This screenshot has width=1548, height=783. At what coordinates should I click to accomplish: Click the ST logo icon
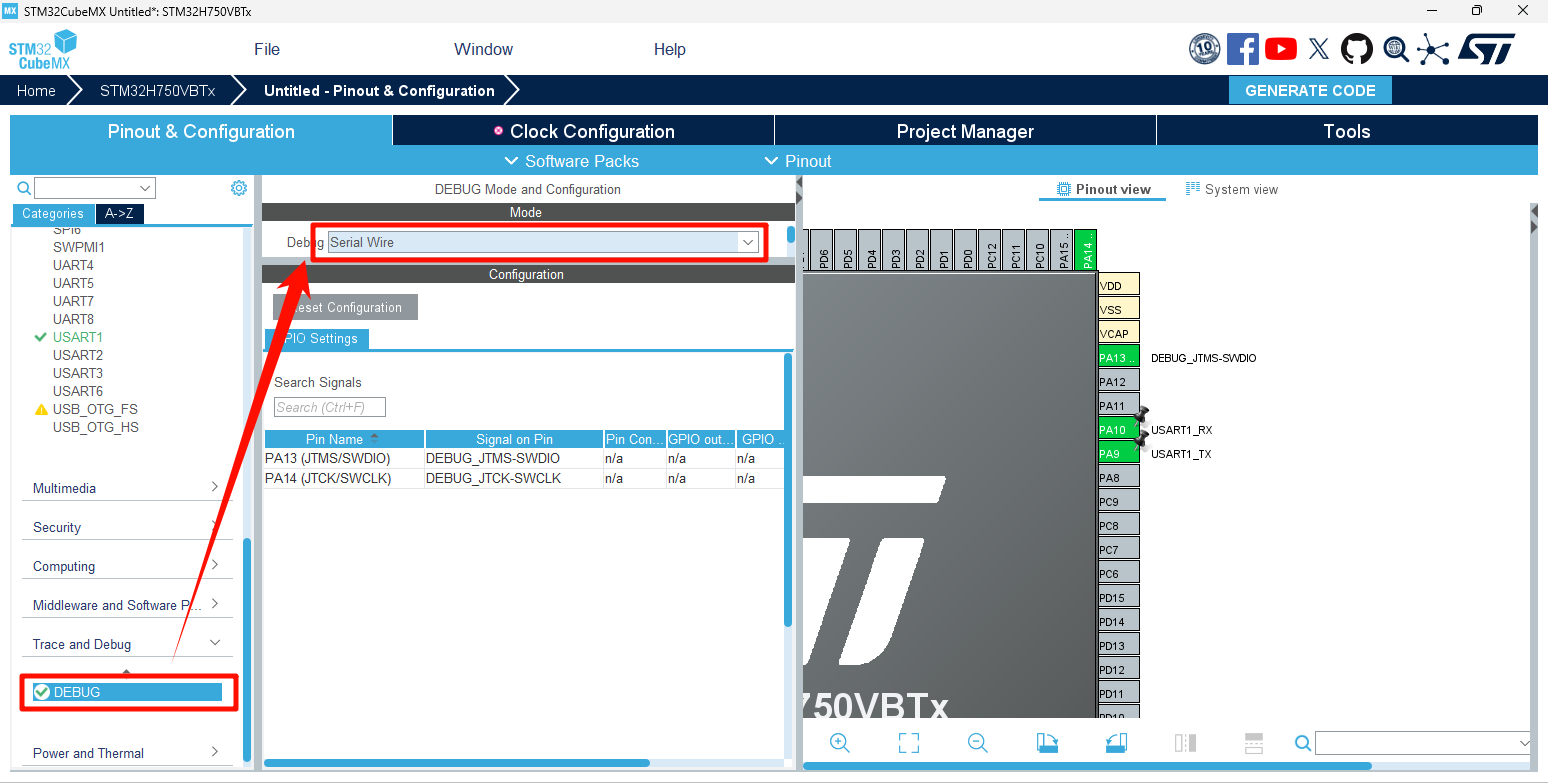click(1487, 49)
